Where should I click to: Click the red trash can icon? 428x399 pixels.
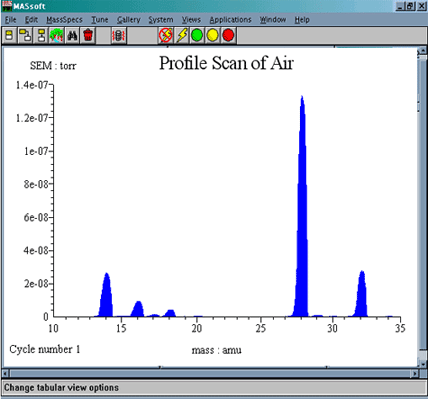(x=88, y=35)
